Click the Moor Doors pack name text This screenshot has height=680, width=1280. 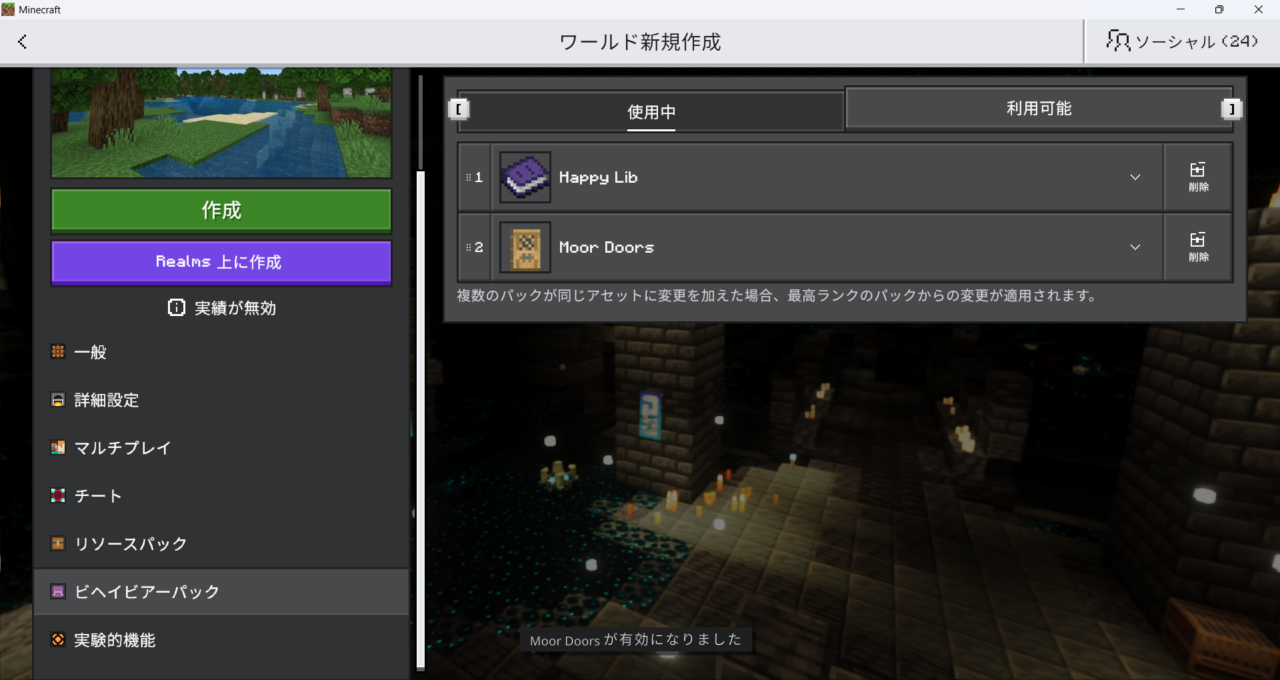click(606, 247)
